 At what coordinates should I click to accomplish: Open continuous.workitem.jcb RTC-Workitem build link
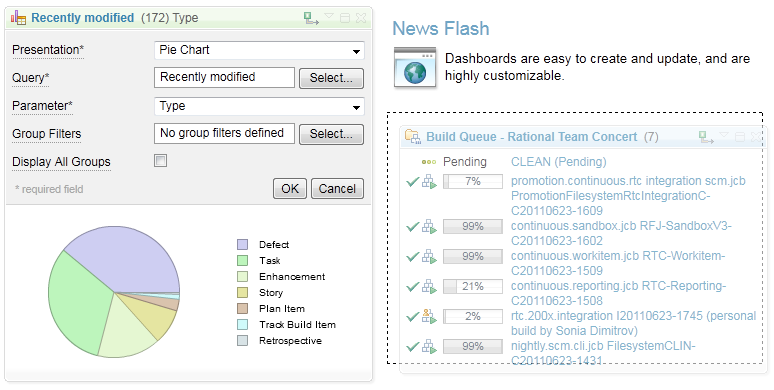(618, 264)
